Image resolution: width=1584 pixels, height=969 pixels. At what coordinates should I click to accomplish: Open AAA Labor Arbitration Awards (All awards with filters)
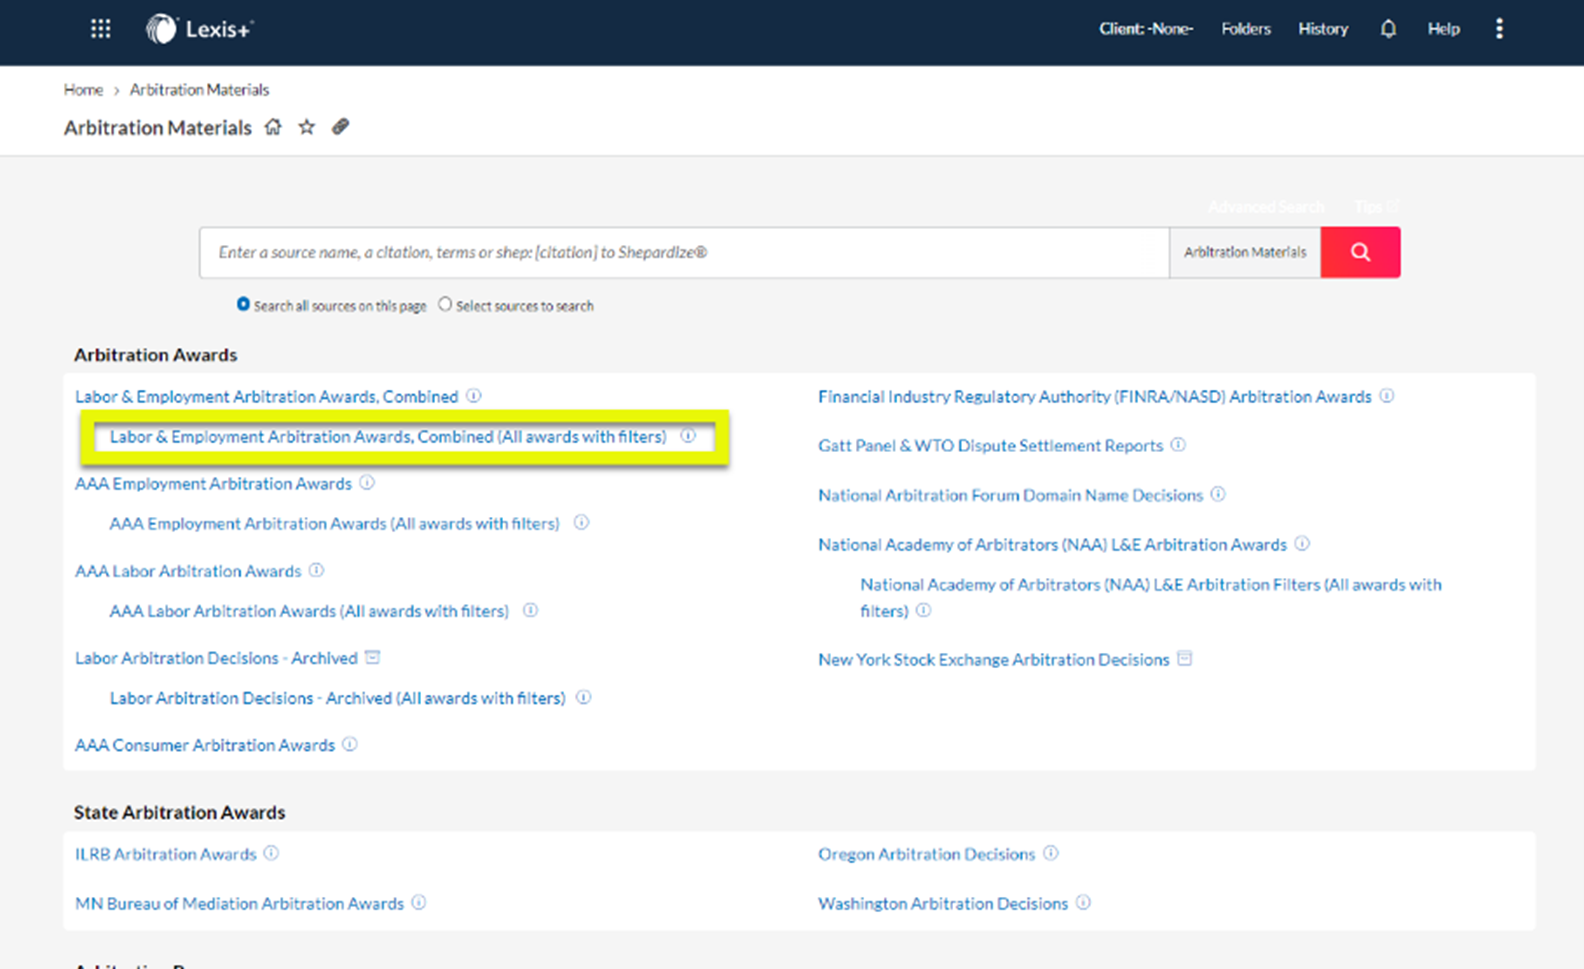point(309,611)
